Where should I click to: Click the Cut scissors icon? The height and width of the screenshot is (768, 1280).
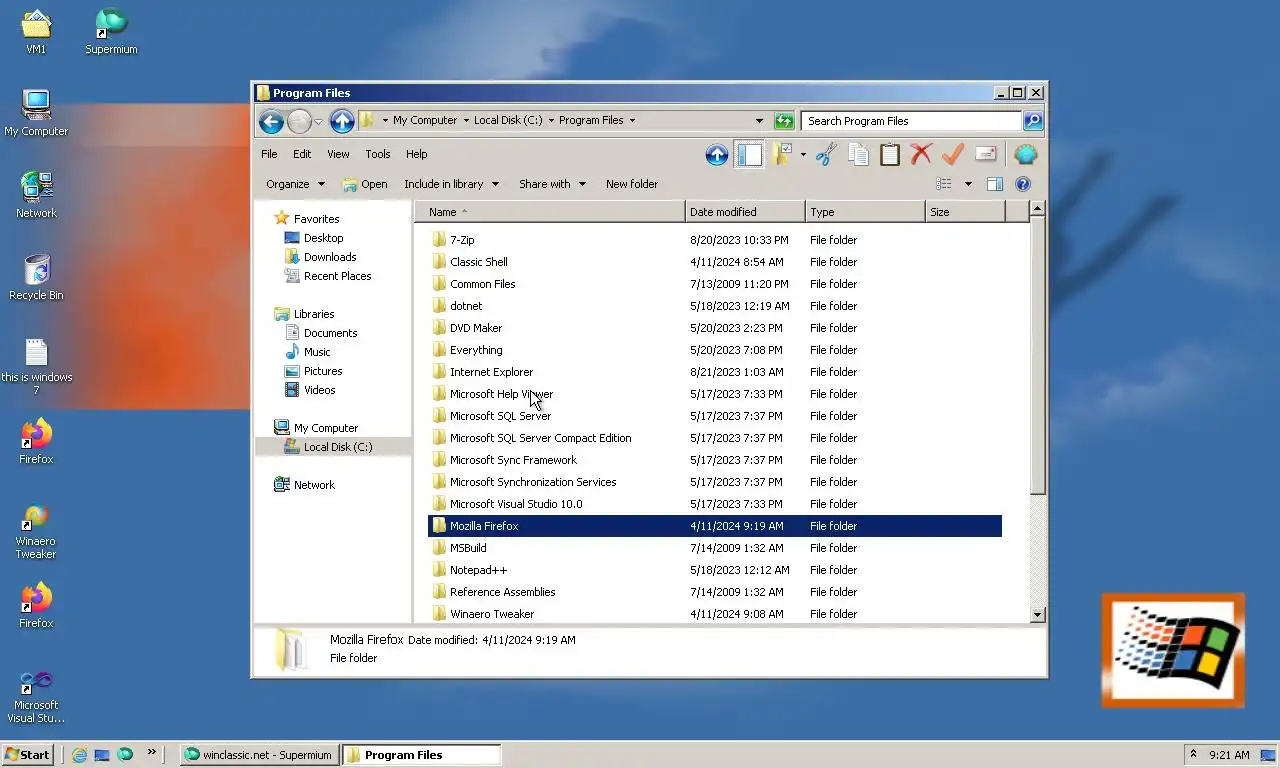click(x=826, y=155)
